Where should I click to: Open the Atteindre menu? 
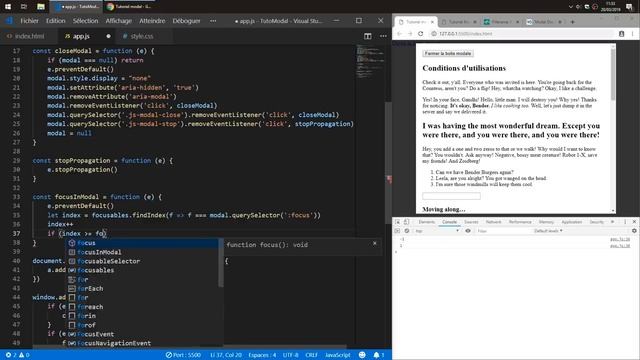coord(152,21)
